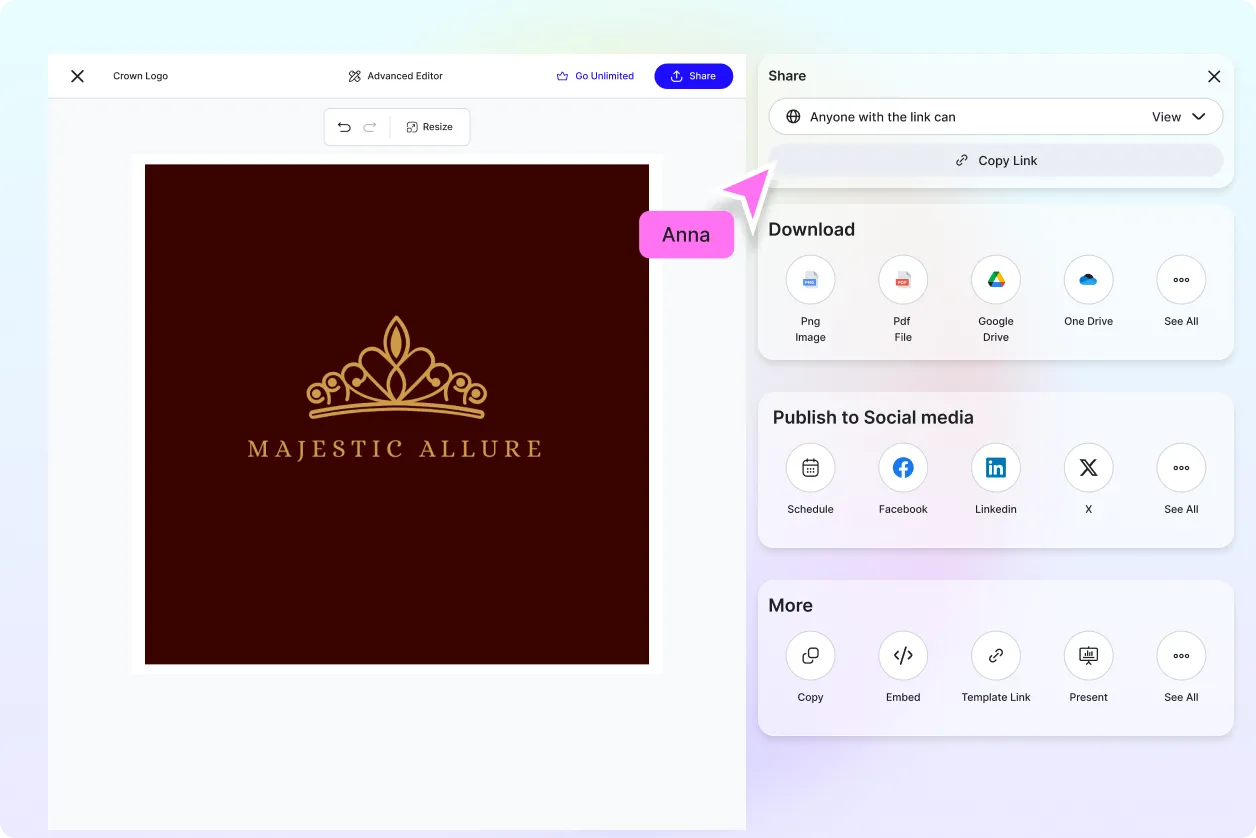Expand See All in Download section
The width and height of the screenshot is (1256, 838).
pos(1181,280)
